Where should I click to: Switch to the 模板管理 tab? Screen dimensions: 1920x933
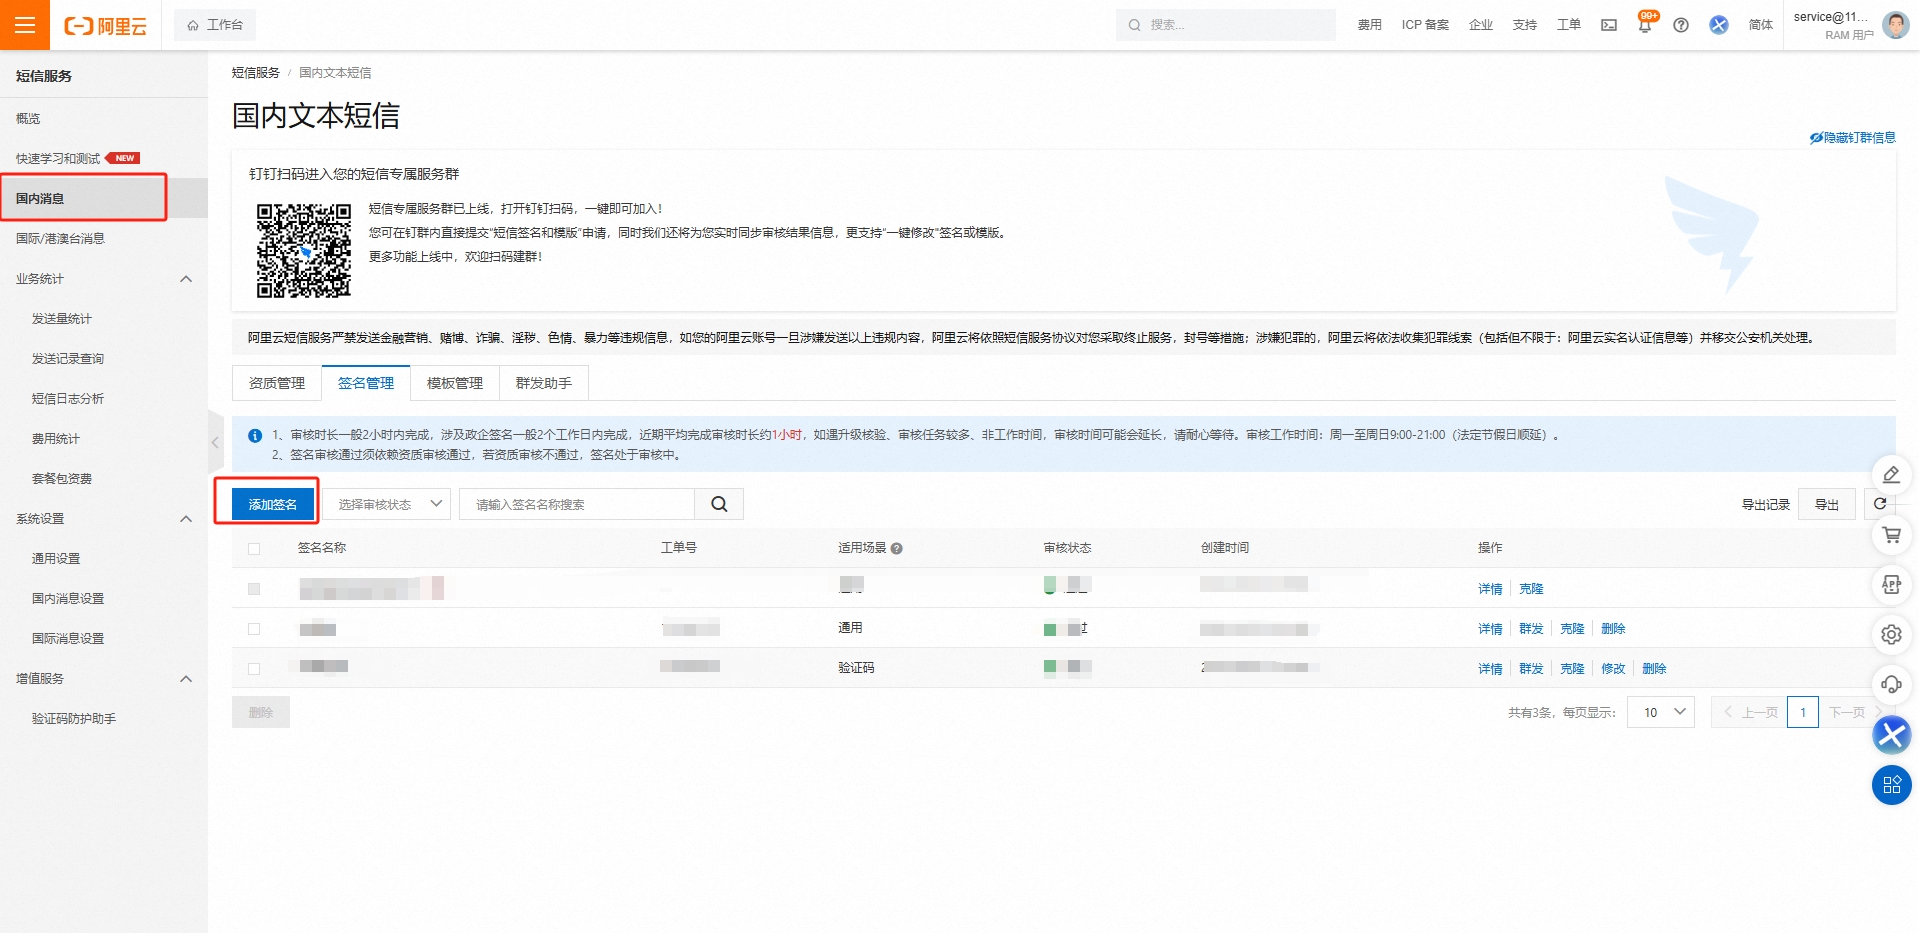point(455,383)
